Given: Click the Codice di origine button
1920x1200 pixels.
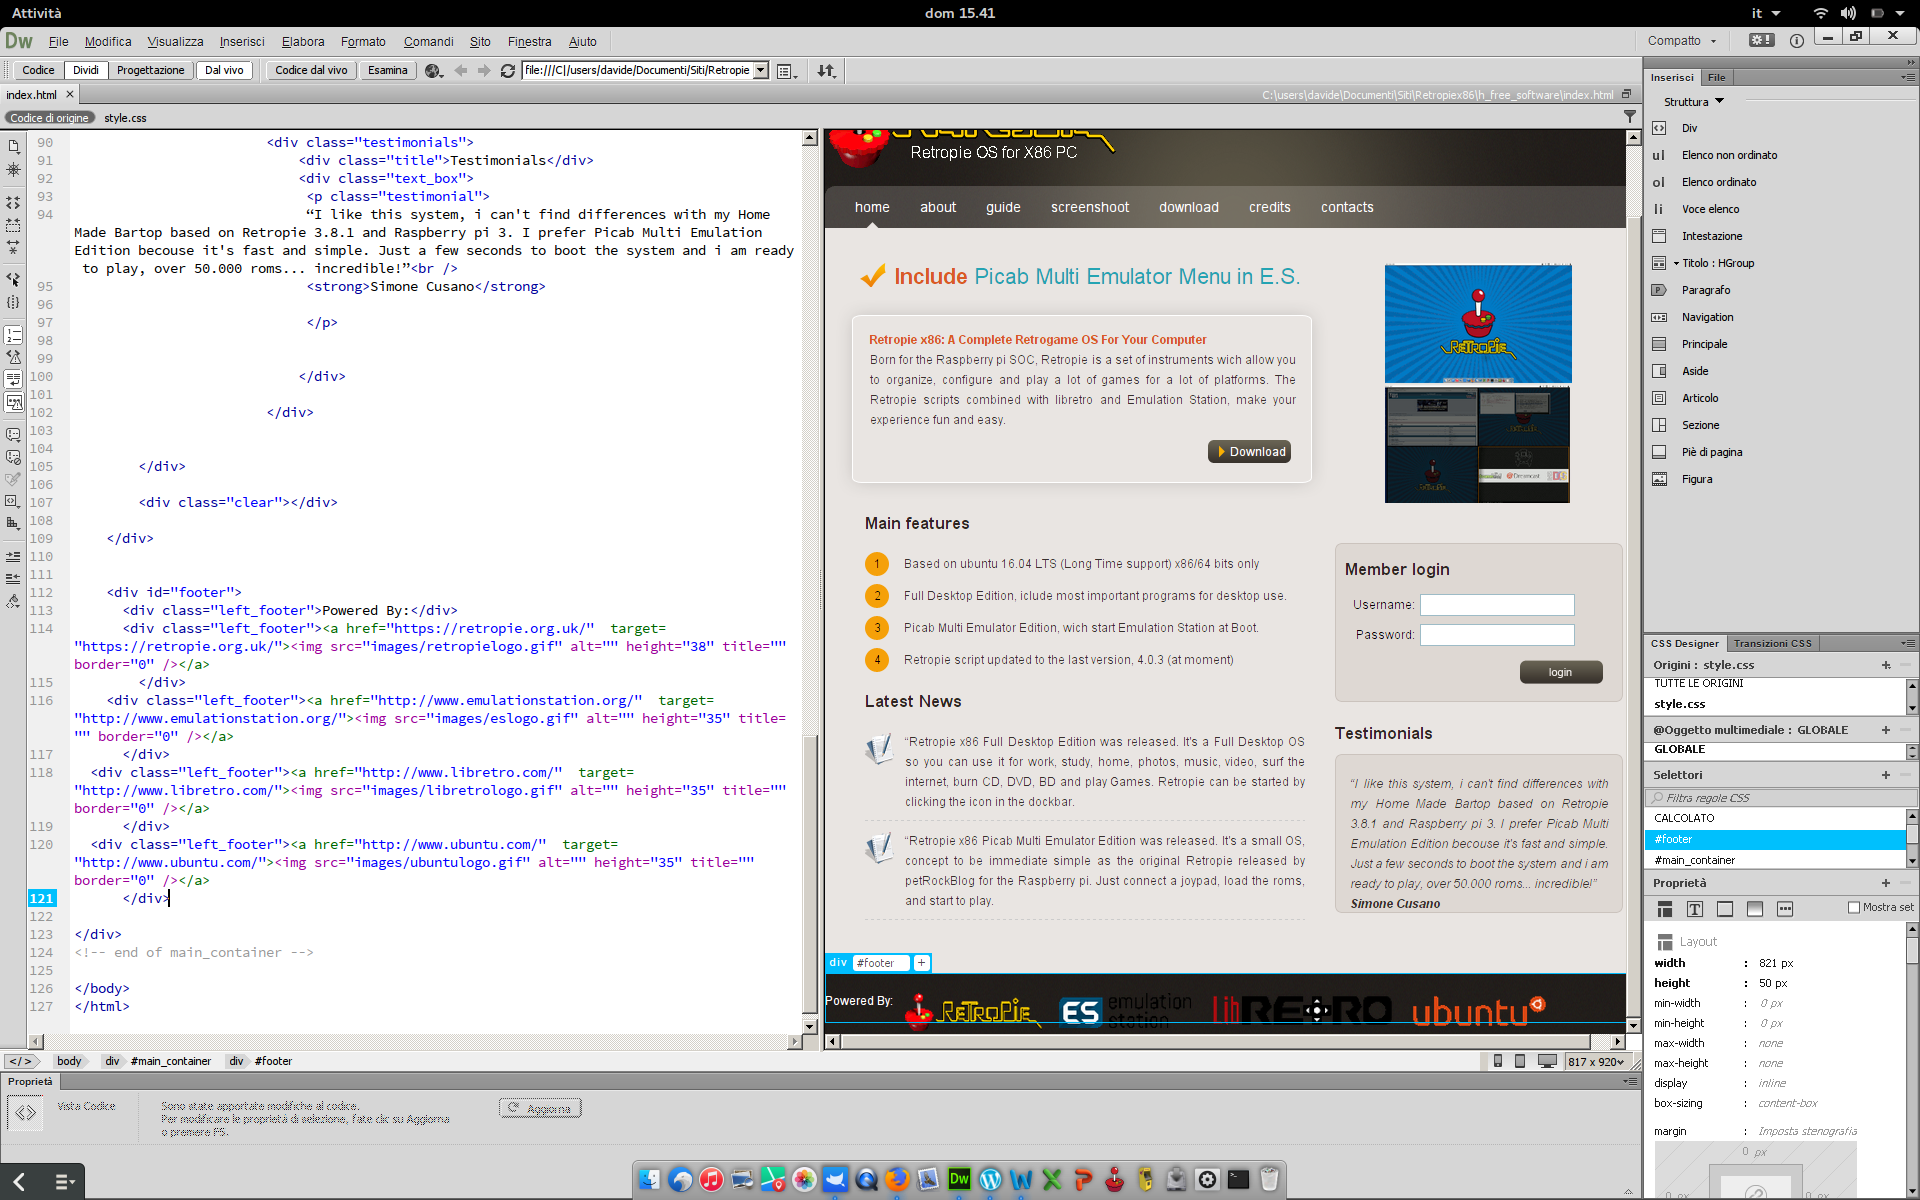Looking at the screenshot, I should (49, 118).
